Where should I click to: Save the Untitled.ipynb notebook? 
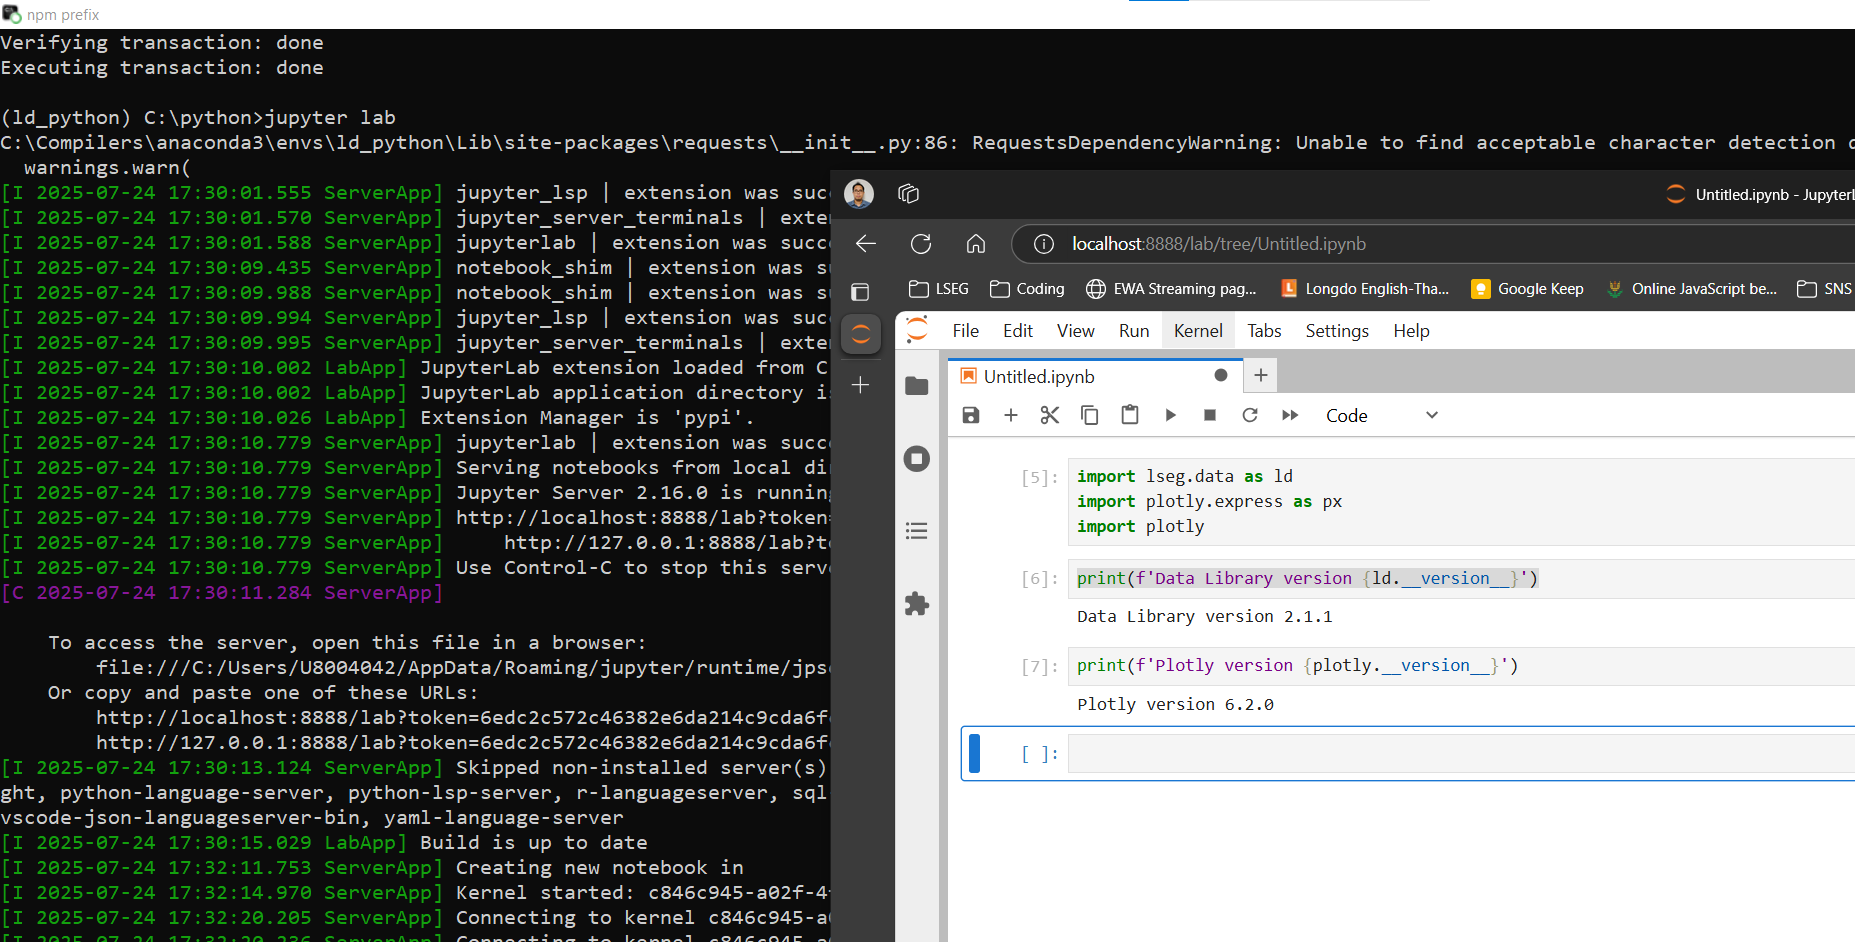click(970, 415)
